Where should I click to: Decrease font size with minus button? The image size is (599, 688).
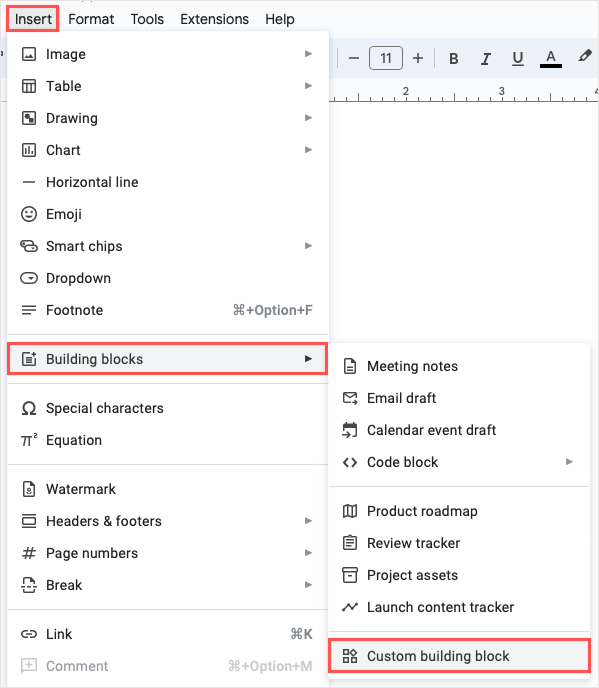pyautogui.click(x=354, y=58)
